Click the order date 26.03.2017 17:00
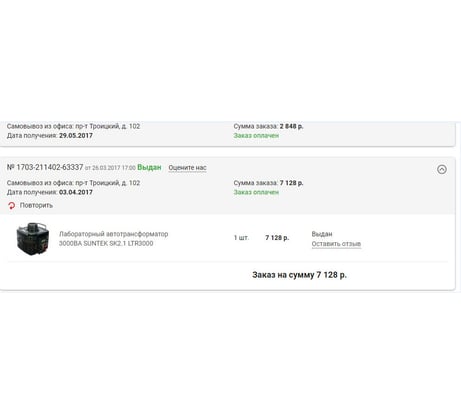Image resolution: width=461 pixels, height=415 pixels. point(110,168)
